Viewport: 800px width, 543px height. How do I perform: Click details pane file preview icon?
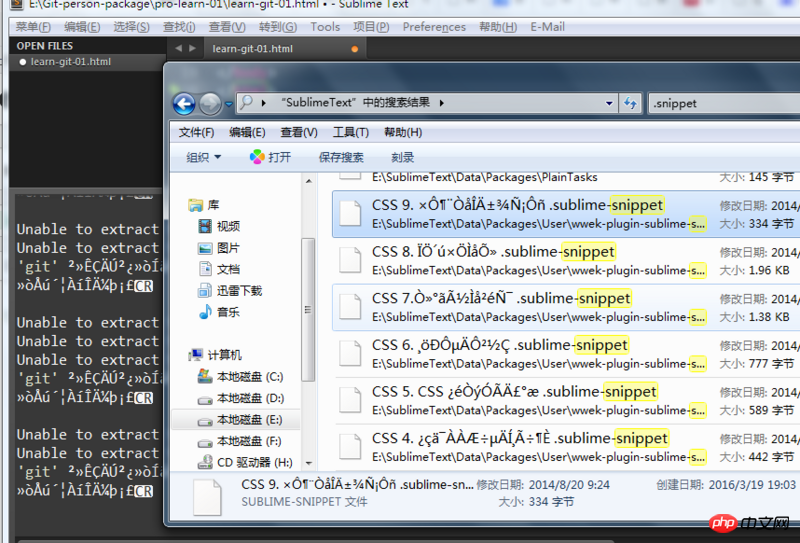[x=207, y=498]
